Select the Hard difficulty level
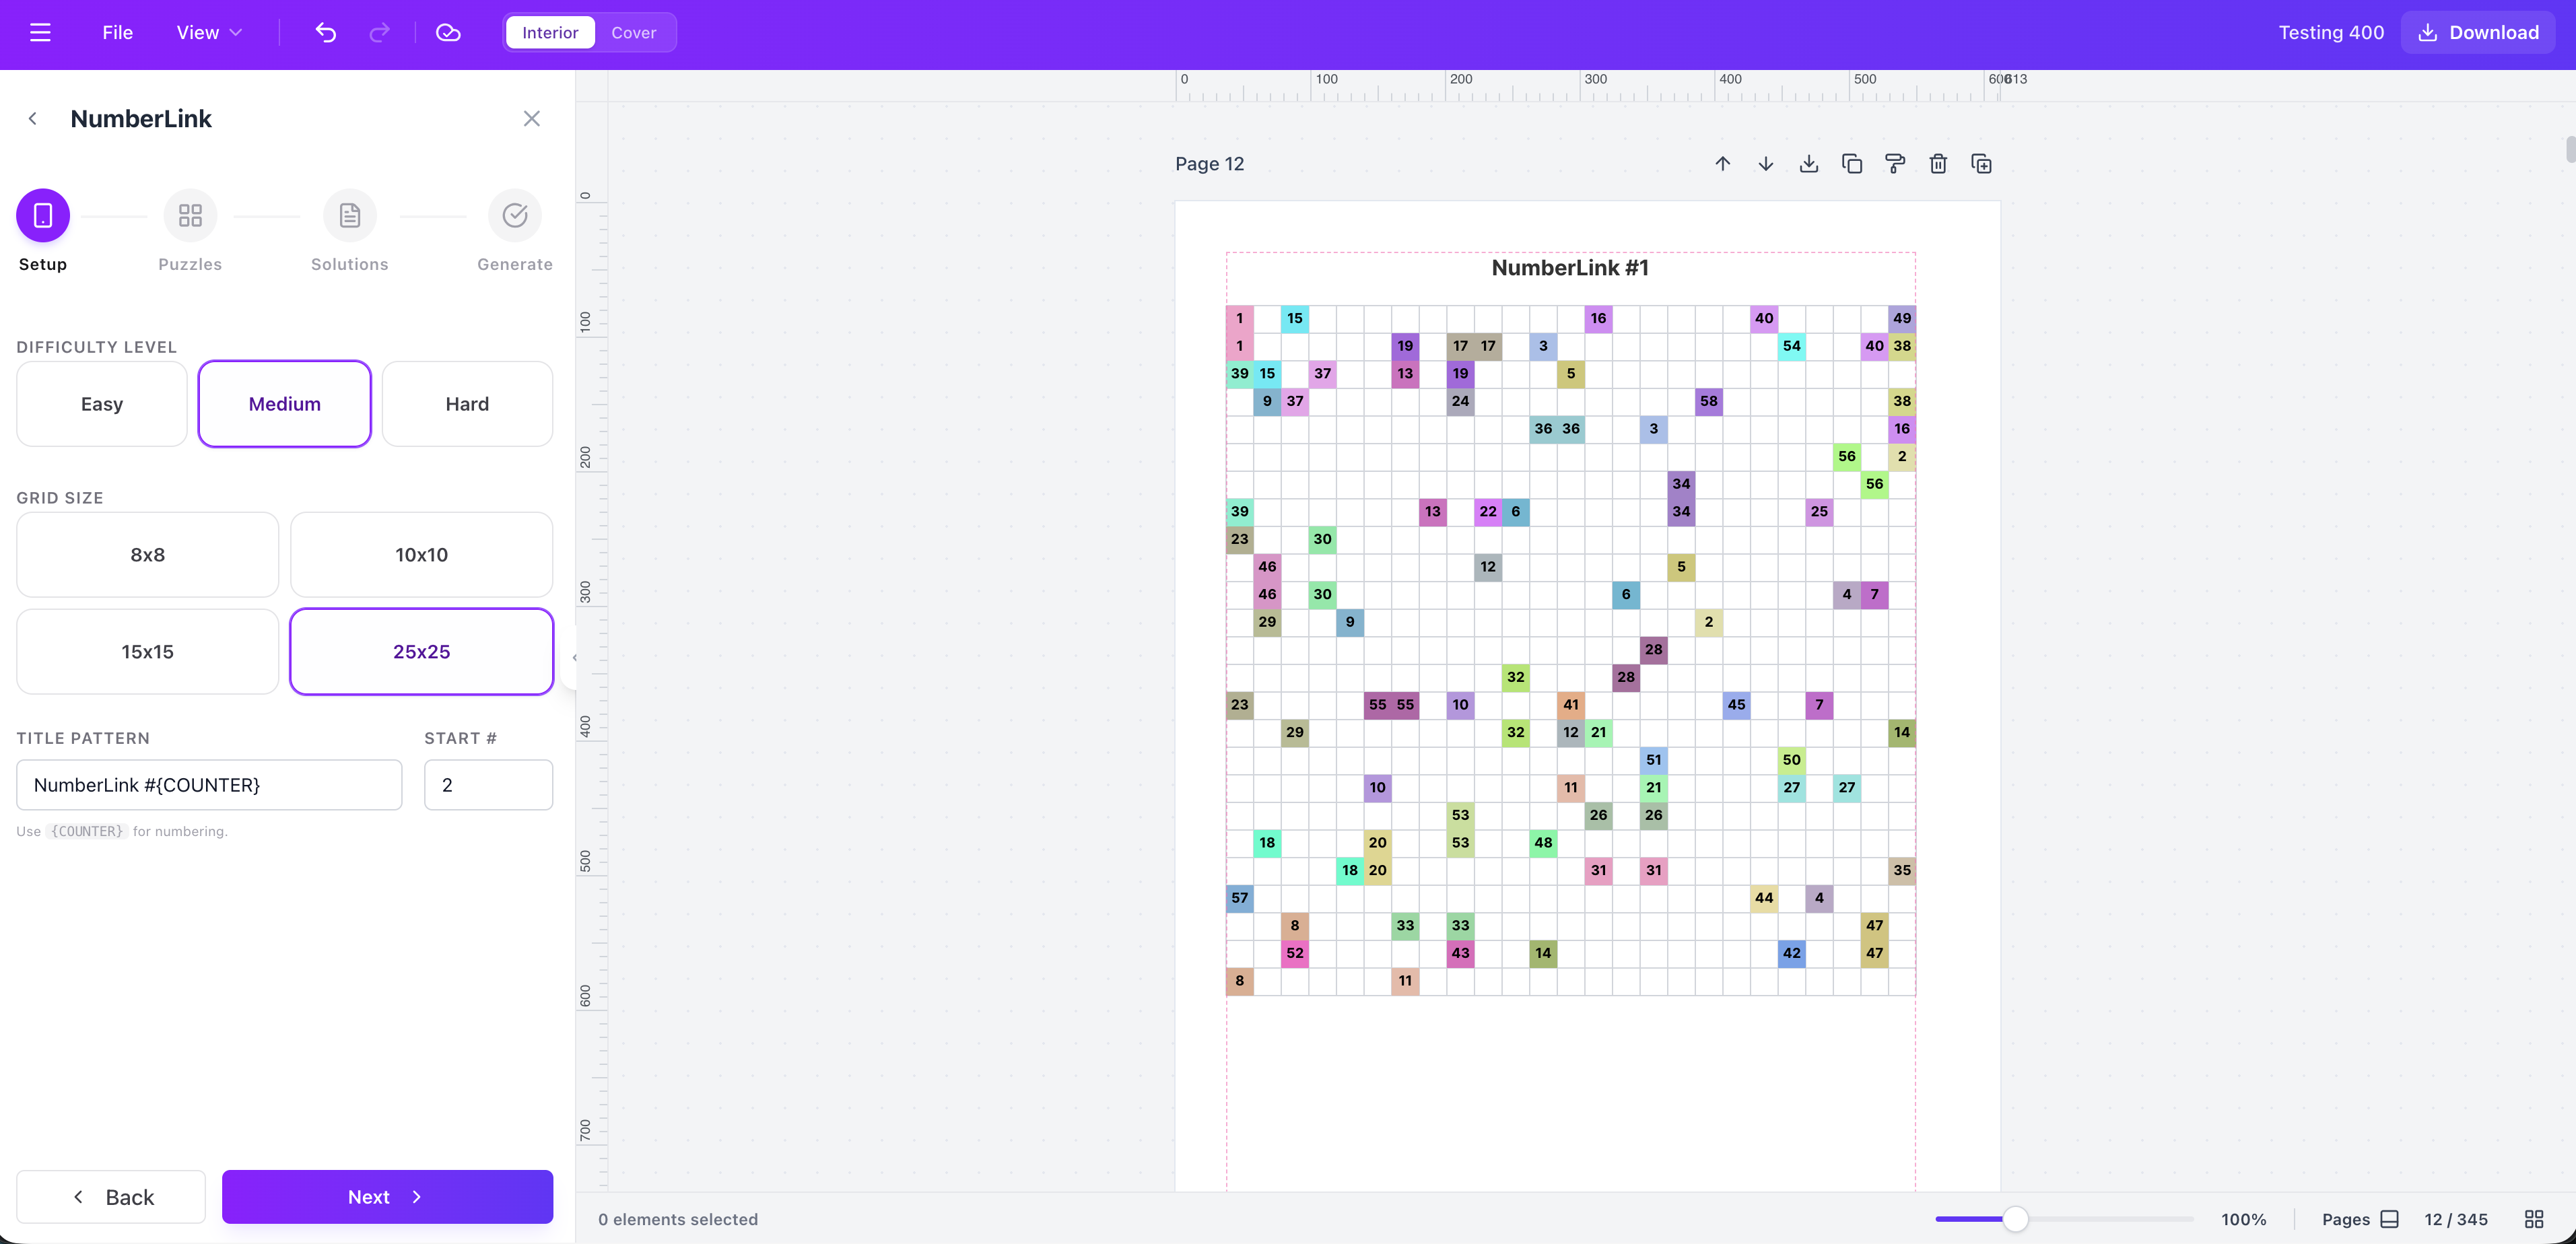Image resolution: width=2576 pixels, height=1244 pixels. [467, 403]
